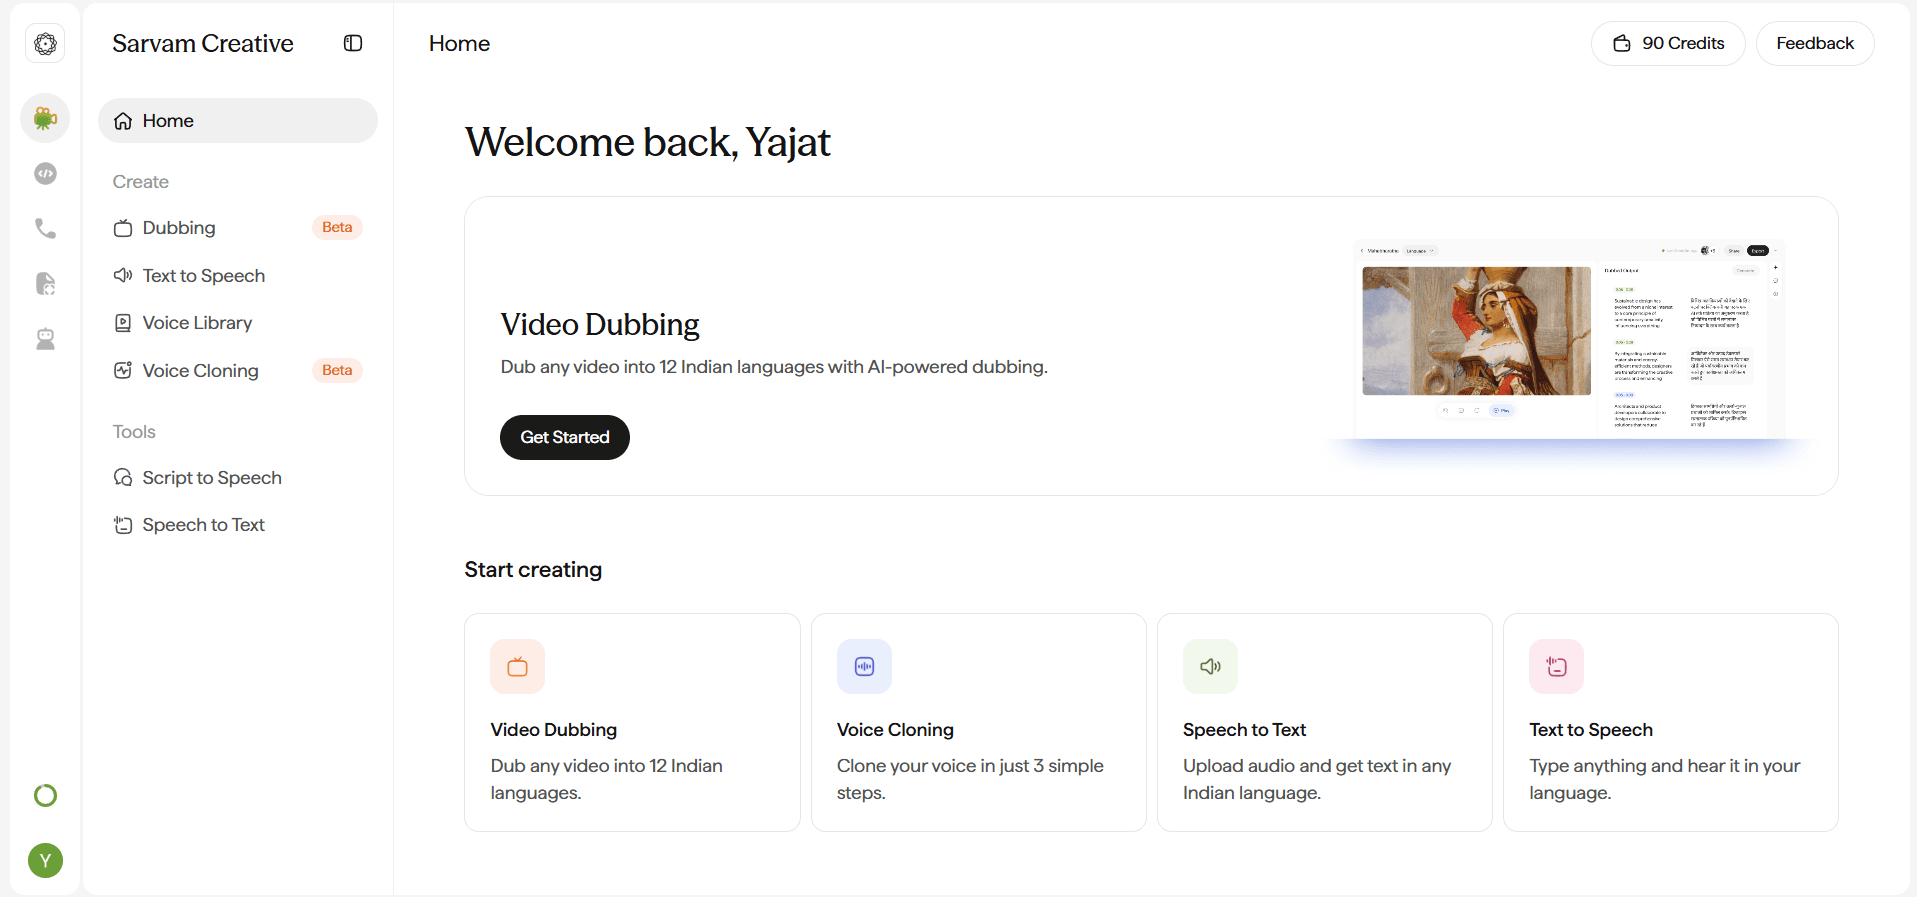Click the credits wallet icon
This screenshot has width=1917, height=897.
pyautogui.click(x=1622, y=44)
